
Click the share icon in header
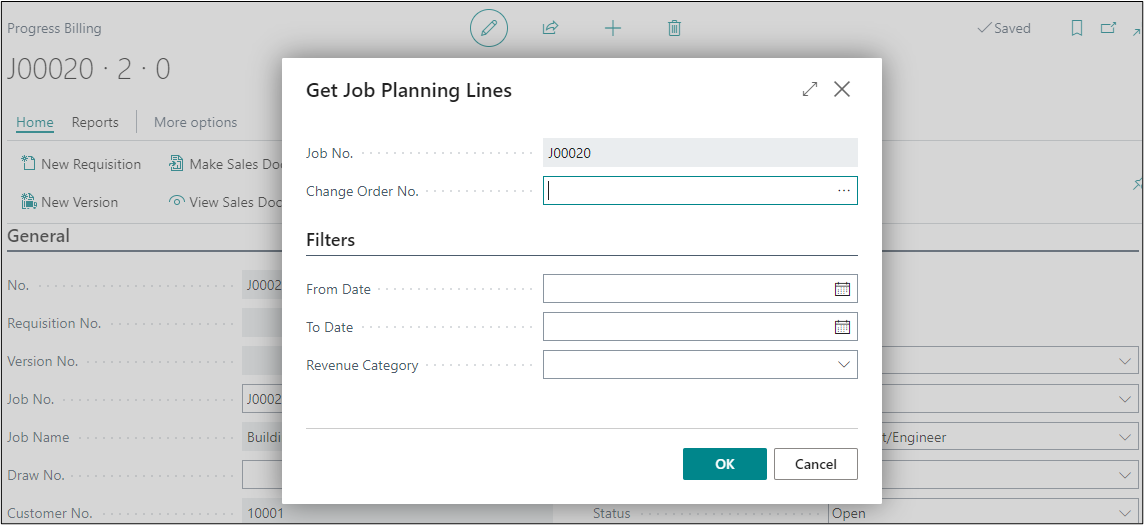550,29
